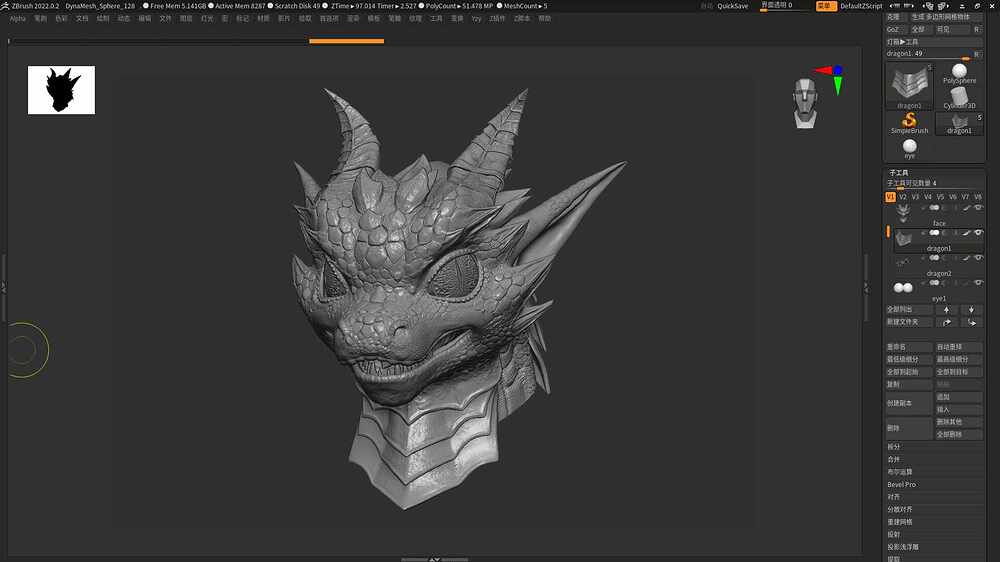The image size is (1000, 562).
Task: Toggle boolean mode circles on dragon2 row
Action: coord(934,258)
